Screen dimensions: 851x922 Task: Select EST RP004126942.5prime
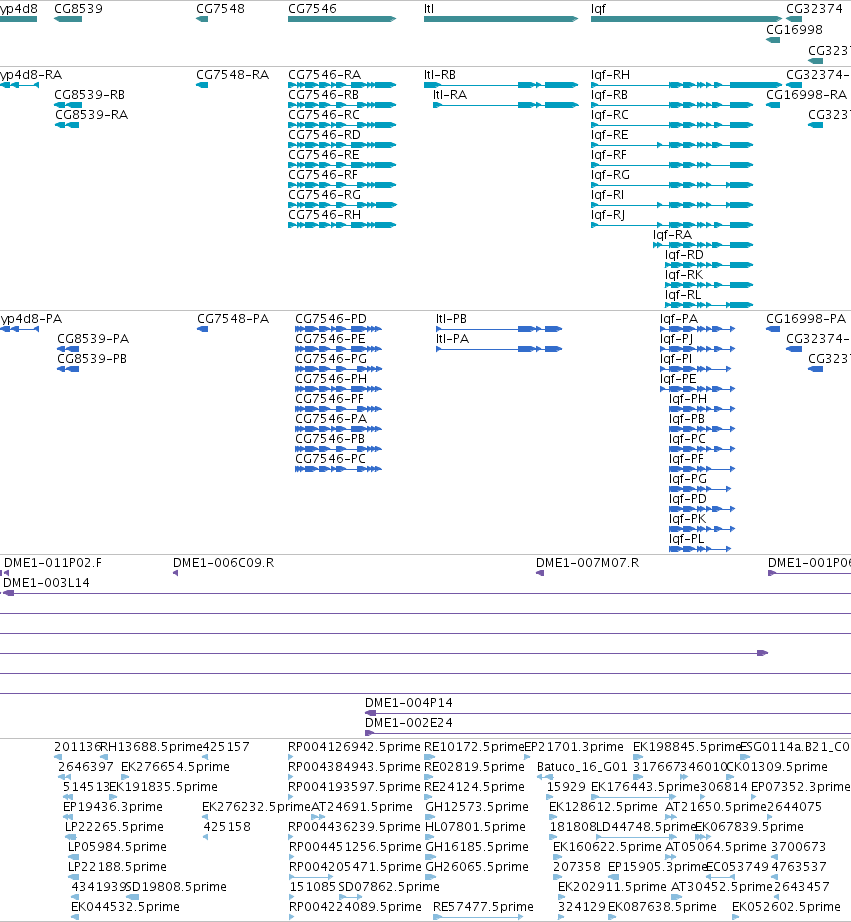(x=355, y=747)
